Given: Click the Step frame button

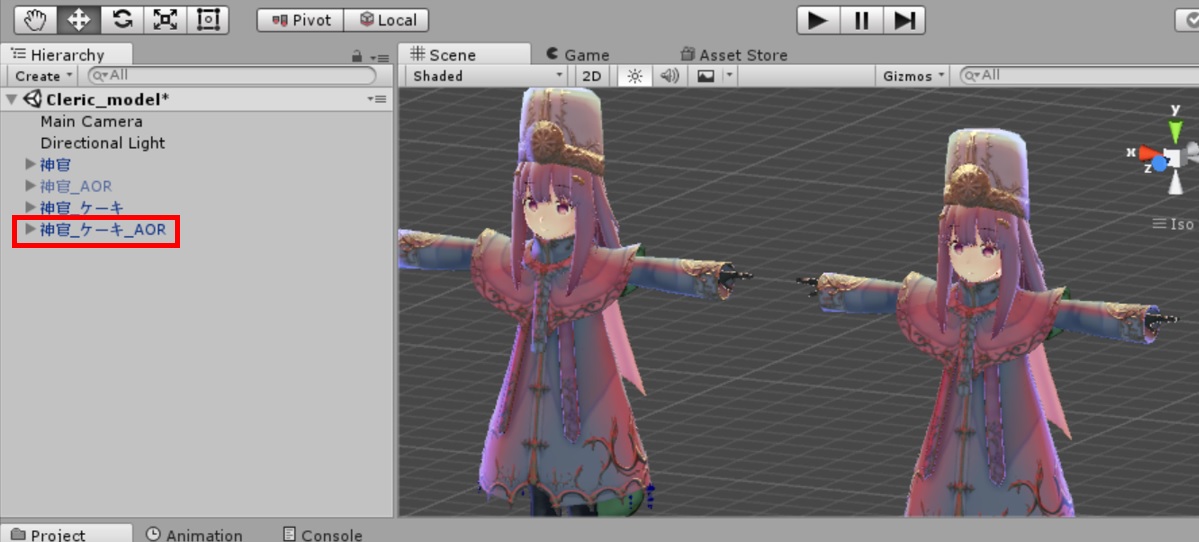Looking at the screenshot, I should (904, 20).
